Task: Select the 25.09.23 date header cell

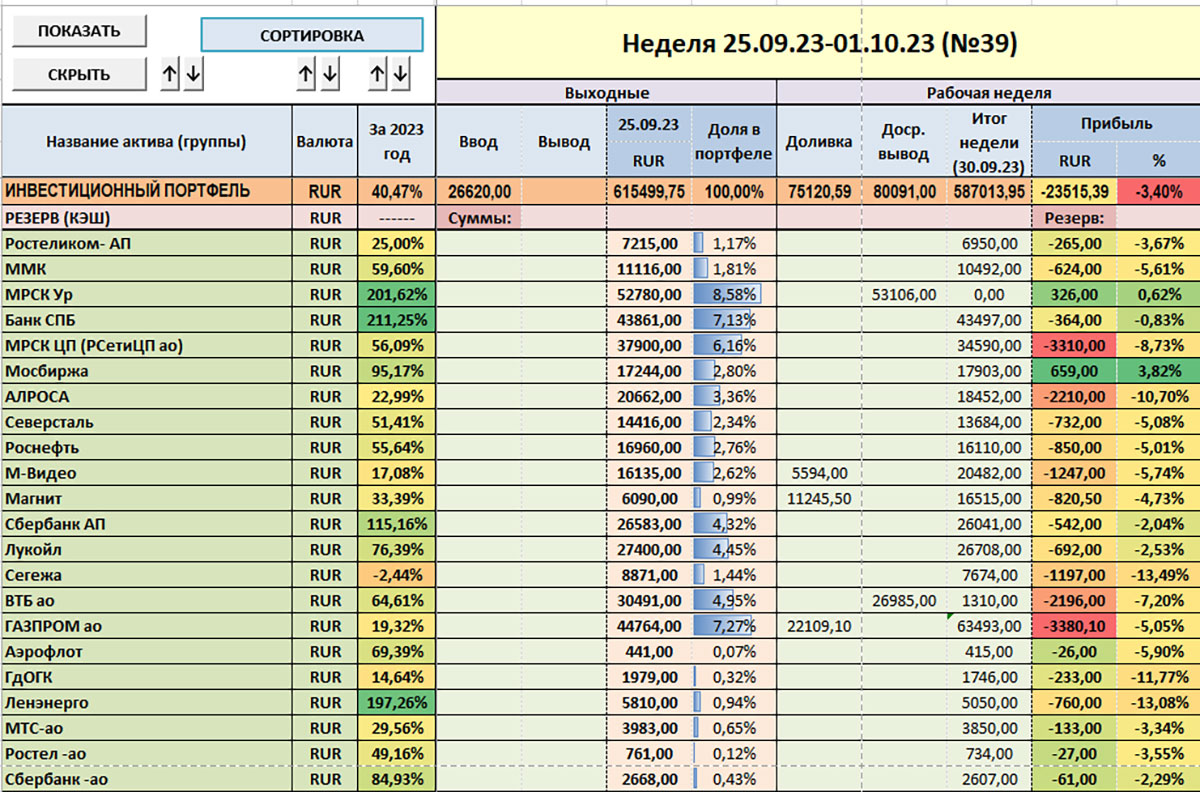Action: click(x=648, y=125)
